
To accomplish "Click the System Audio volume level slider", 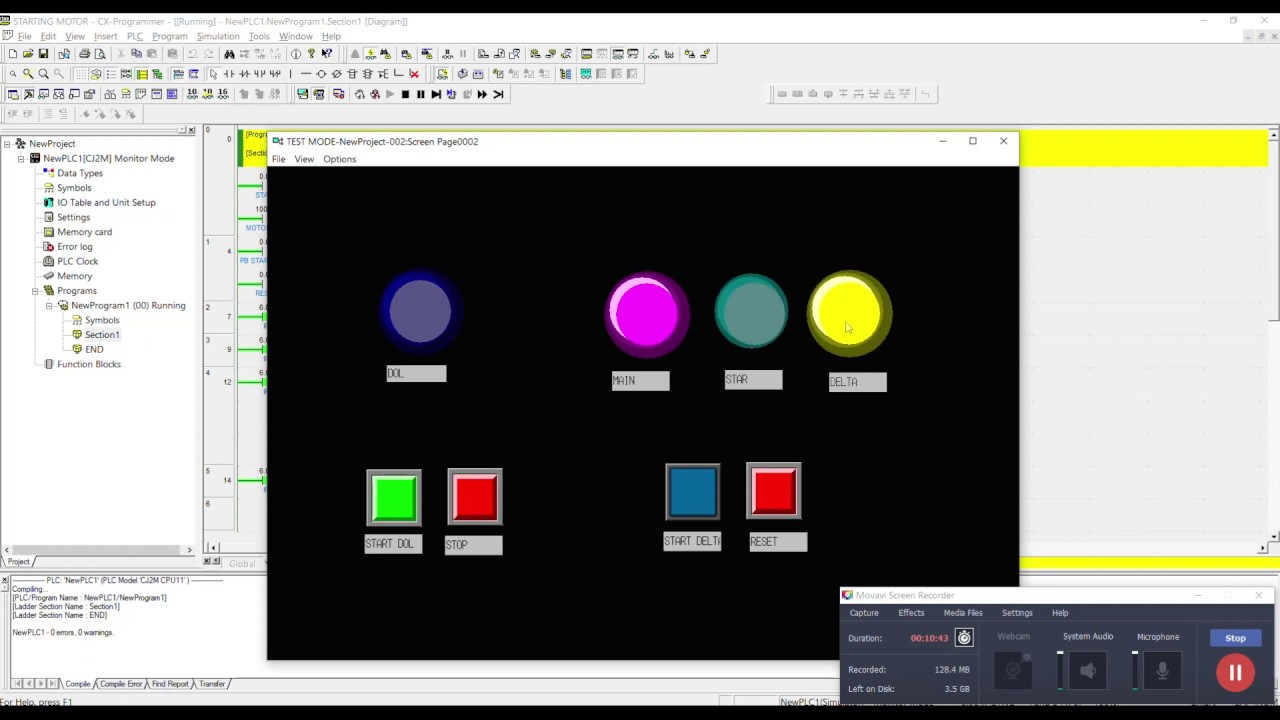I will [x=1060, y=670].
